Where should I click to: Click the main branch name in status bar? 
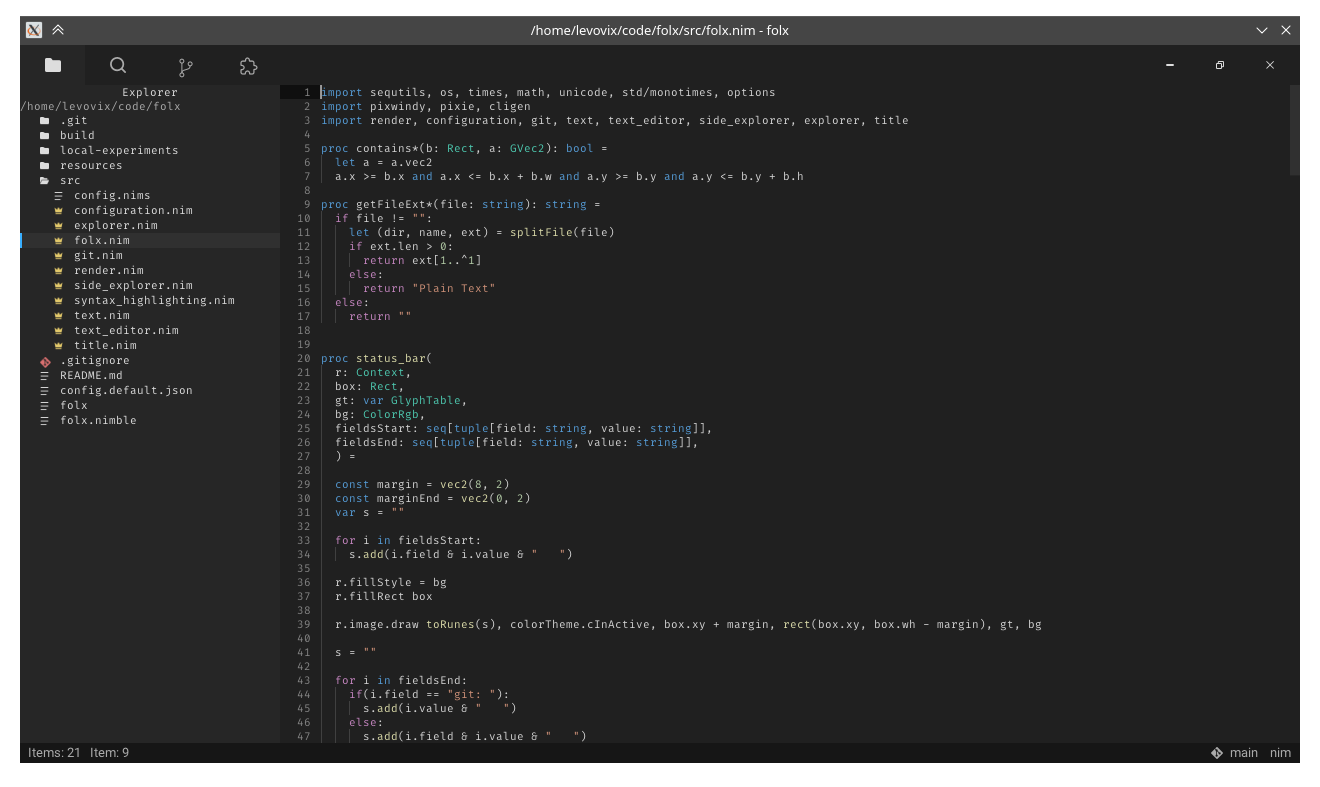[x=1244, y=753]
